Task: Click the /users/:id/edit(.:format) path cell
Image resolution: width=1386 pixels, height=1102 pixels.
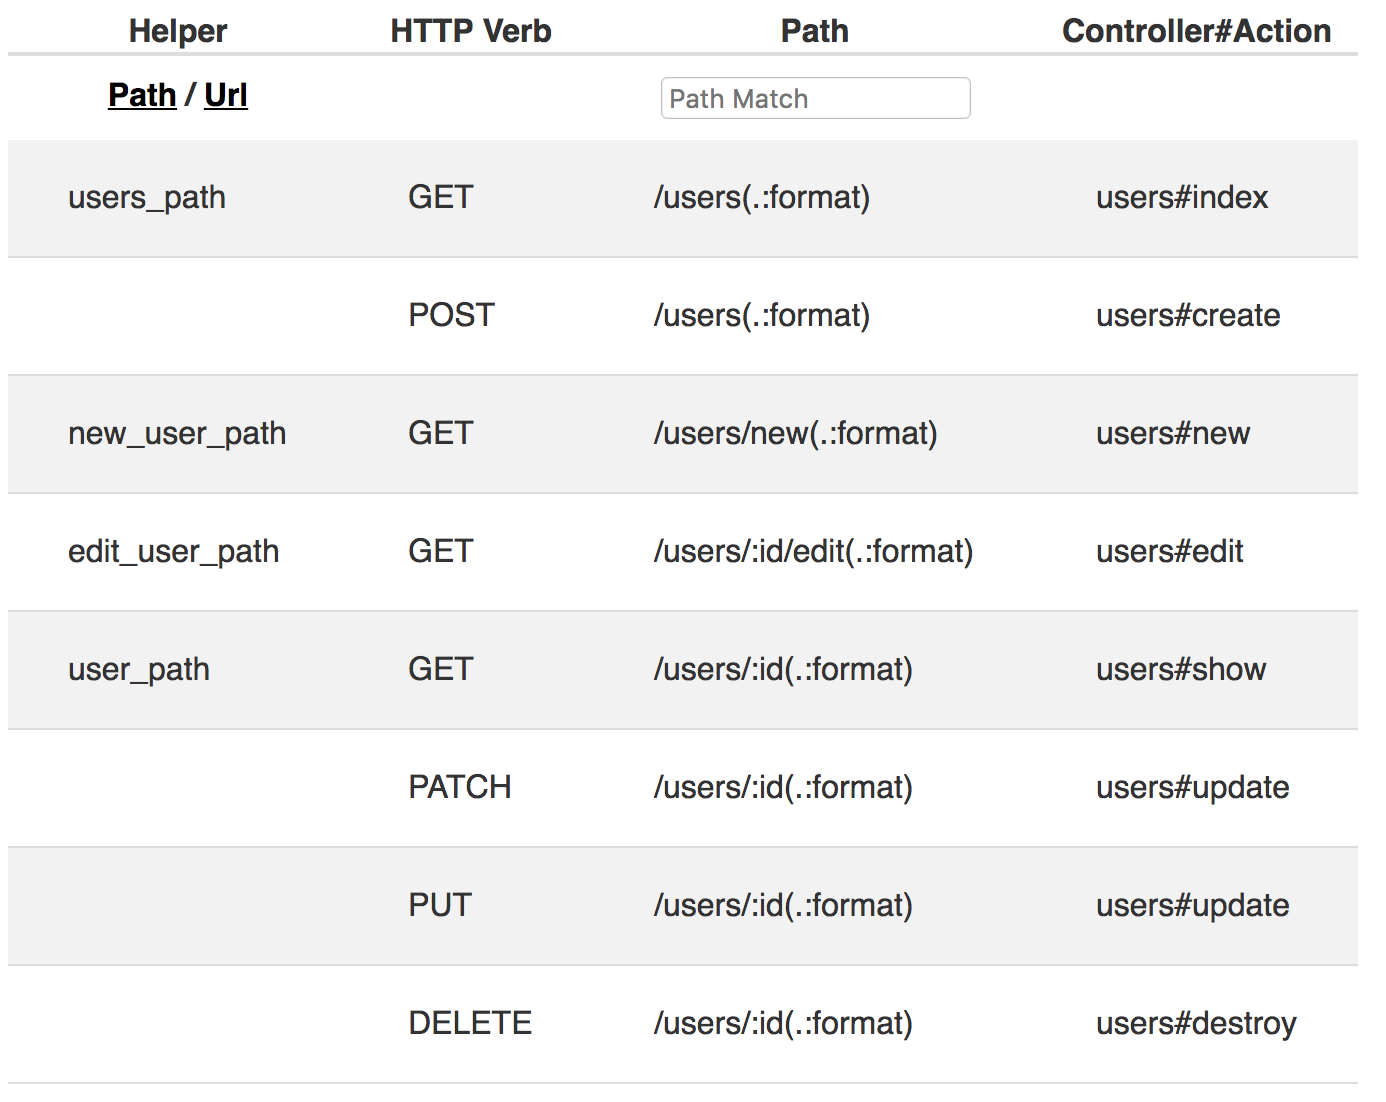Action: point(813,552)
